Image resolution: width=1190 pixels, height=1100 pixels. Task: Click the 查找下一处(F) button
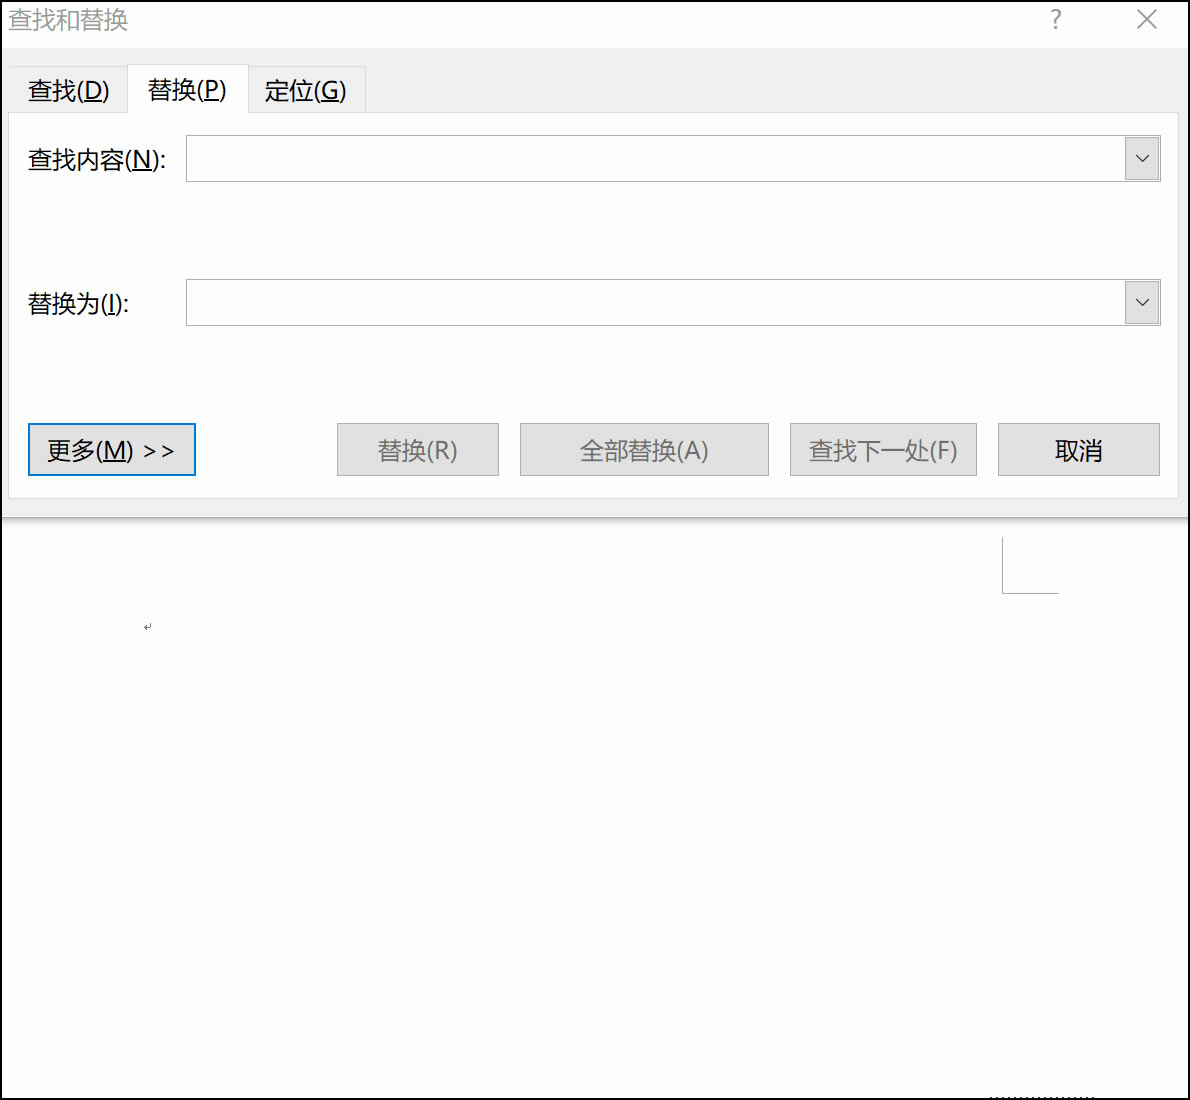point(883,450)
